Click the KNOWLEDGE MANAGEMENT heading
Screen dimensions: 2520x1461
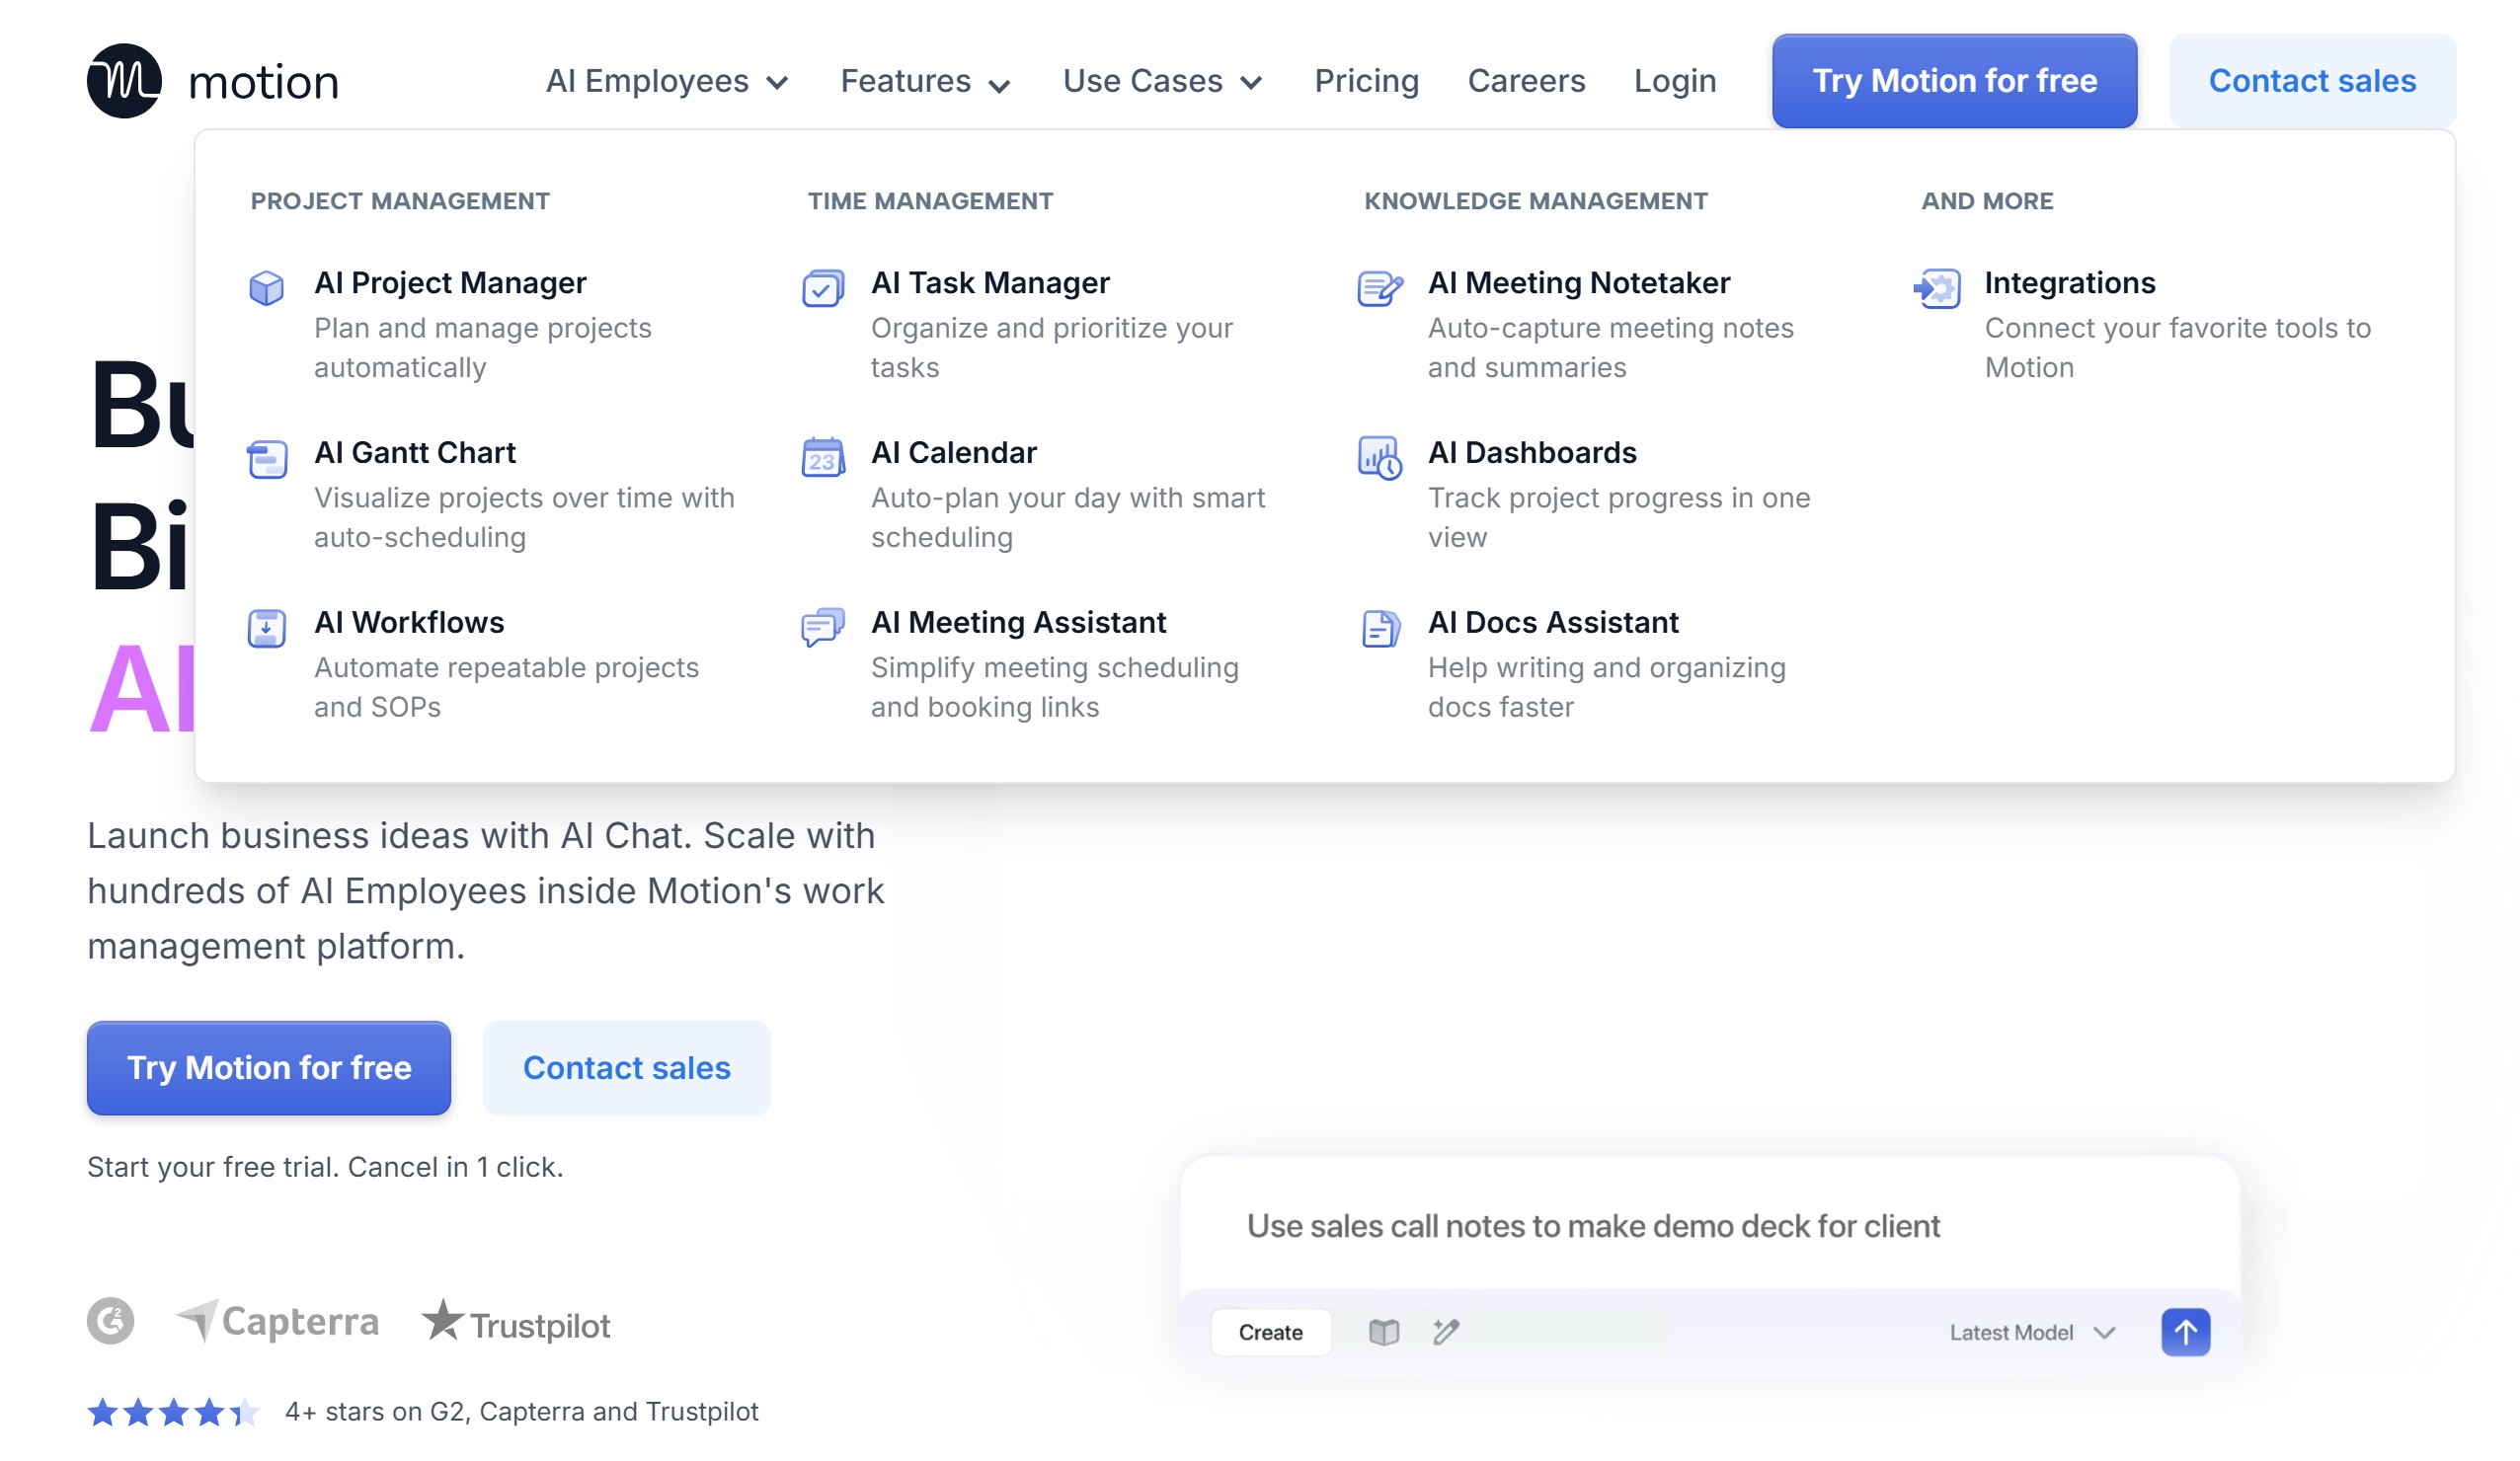coord(1536,201)
